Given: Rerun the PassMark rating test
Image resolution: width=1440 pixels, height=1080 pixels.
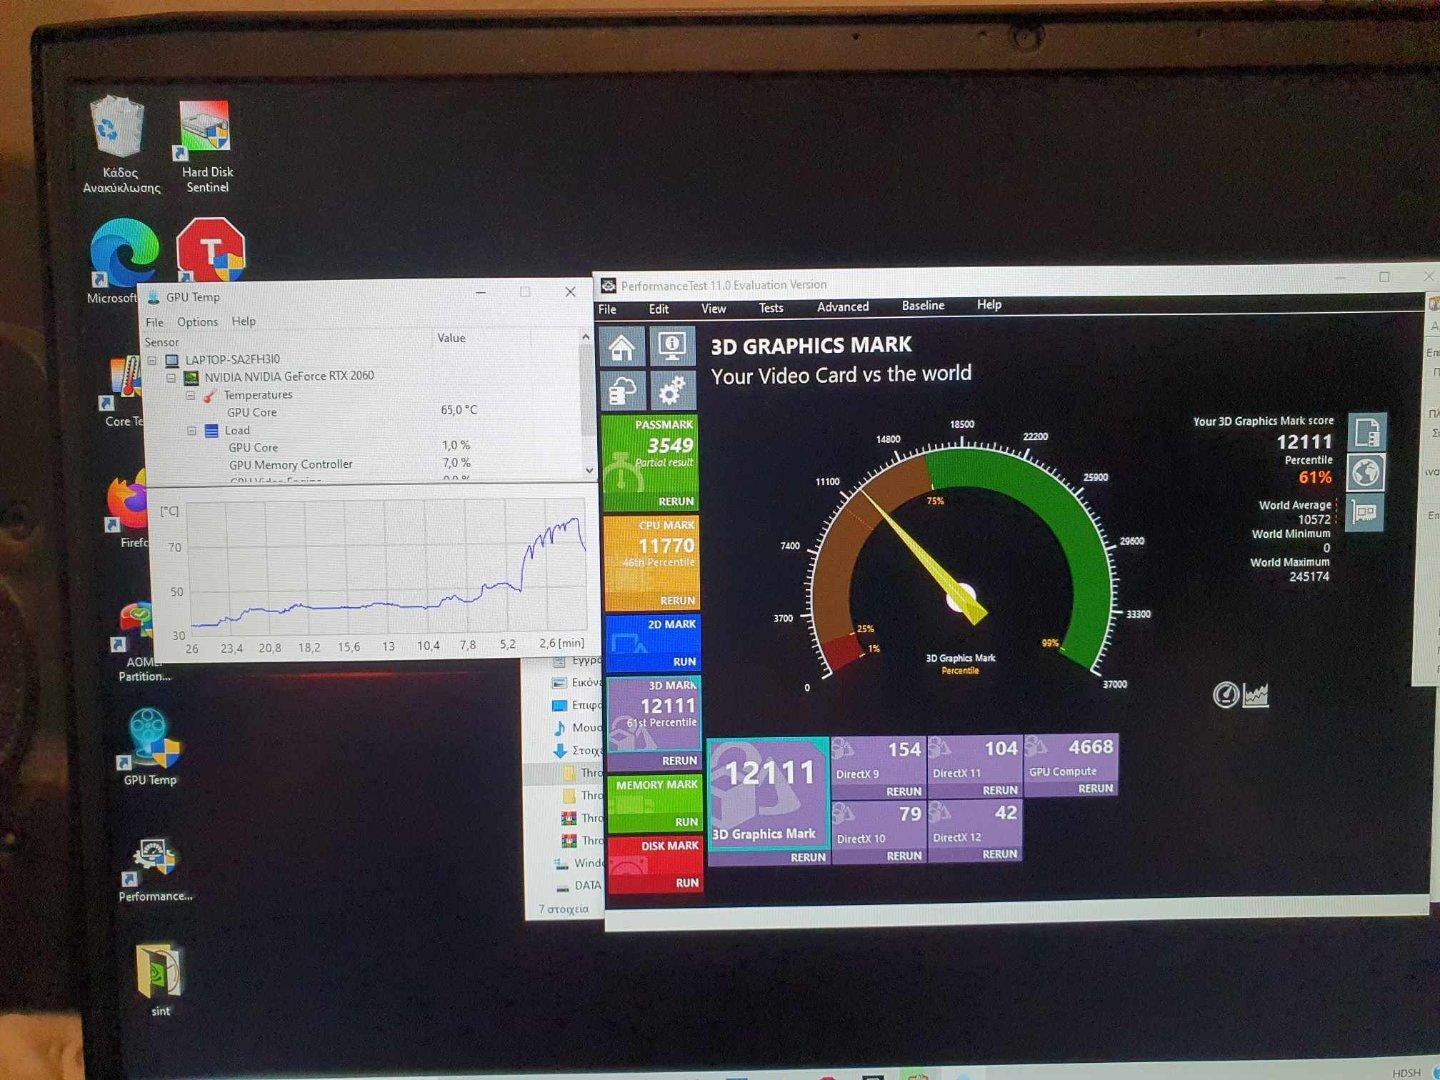Looking at the screenshot, I should point(676,502).
